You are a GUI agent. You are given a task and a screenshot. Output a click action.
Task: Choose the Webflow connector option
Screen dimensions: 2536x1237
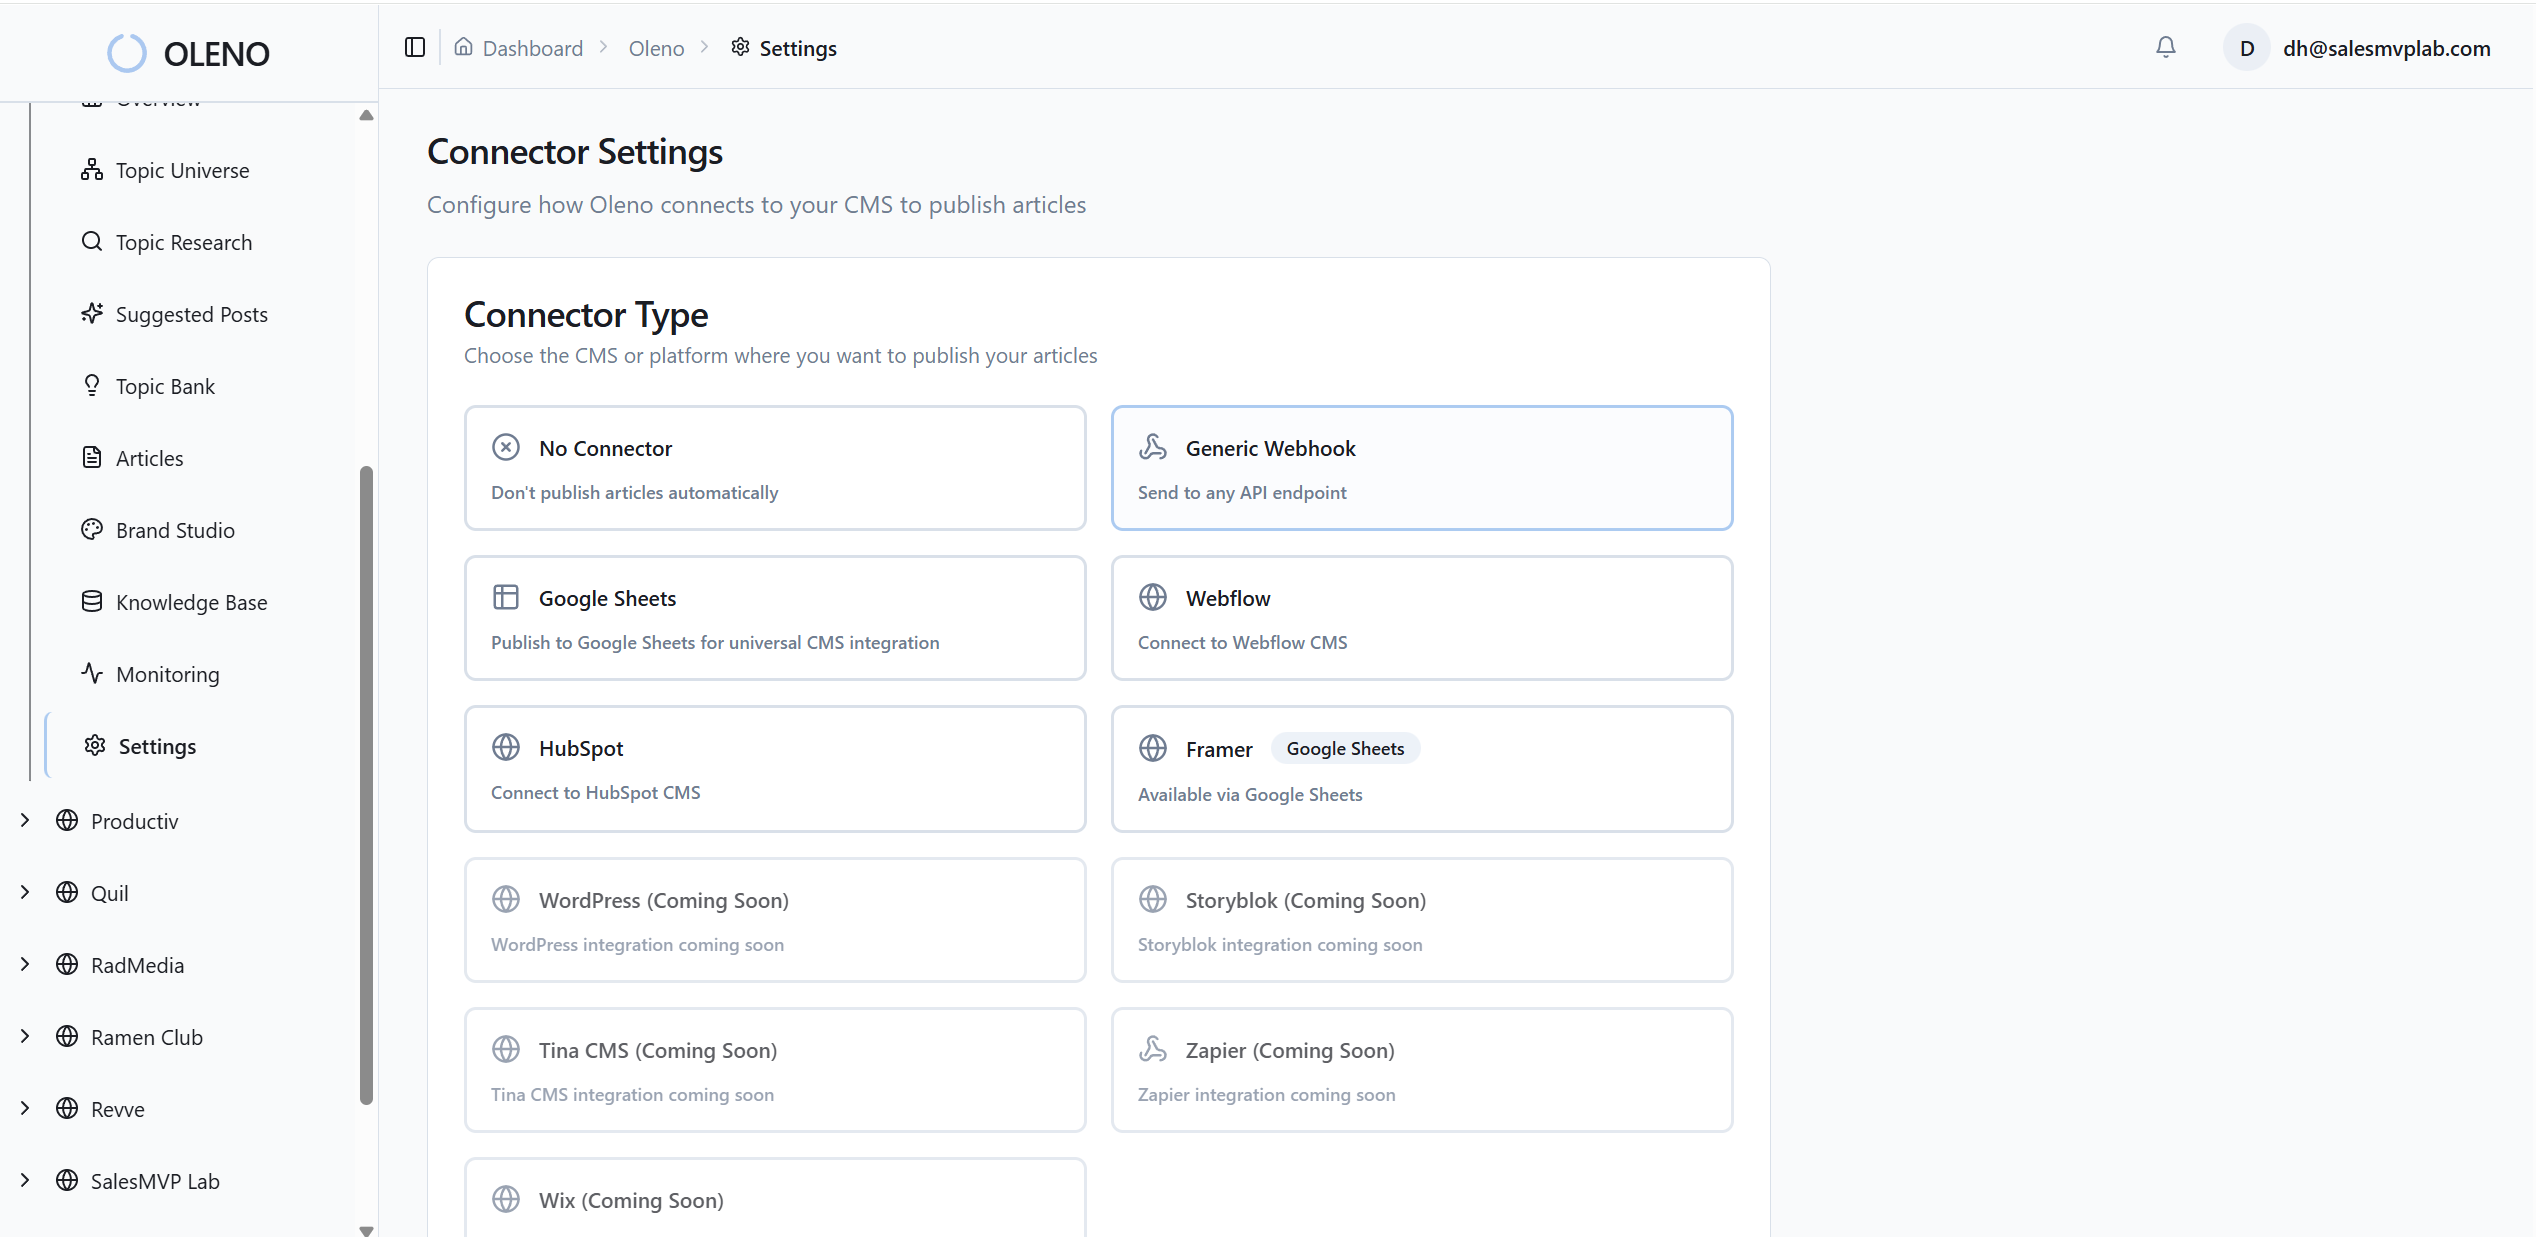point(1421,618)
